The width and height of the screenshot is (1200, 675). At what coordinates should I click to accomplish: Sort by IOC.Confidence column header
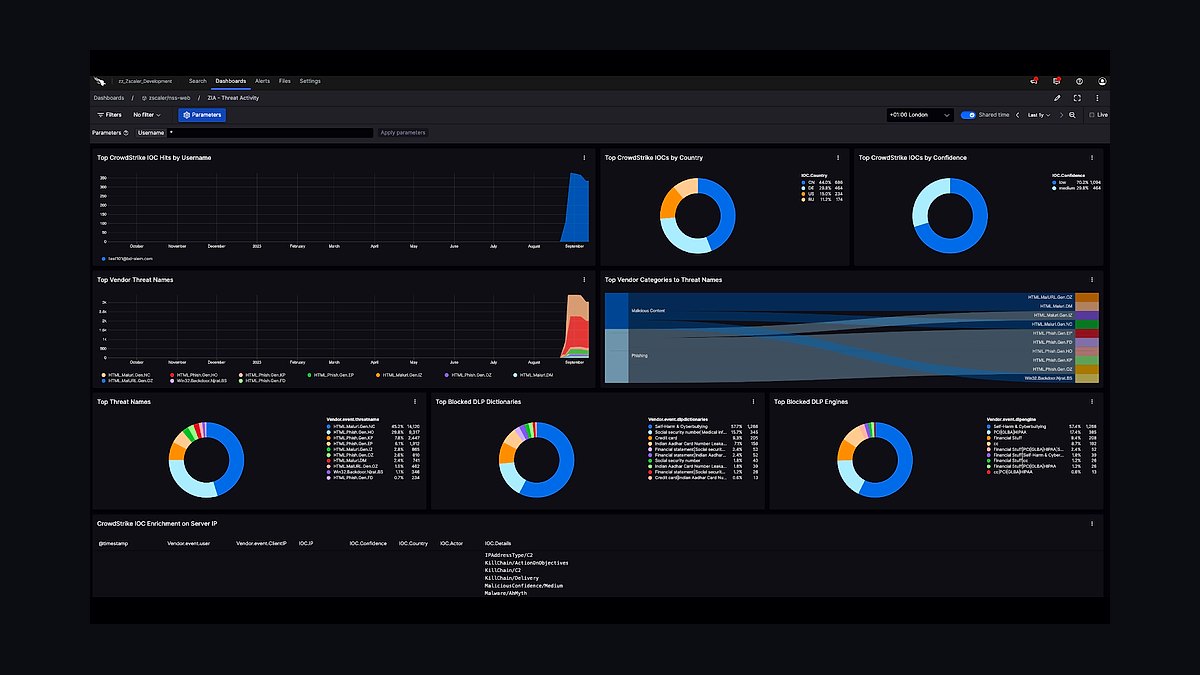click(x=368, y=543)
